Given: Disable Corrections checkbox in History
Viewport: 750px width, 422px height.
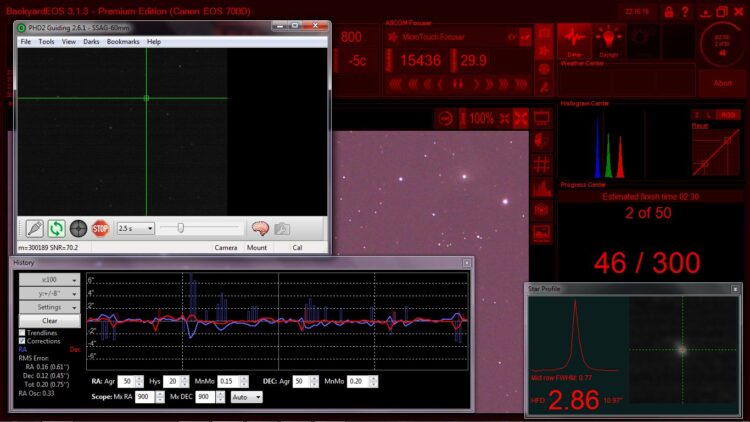Looking at the screenshot, I should tap(22, 341).
